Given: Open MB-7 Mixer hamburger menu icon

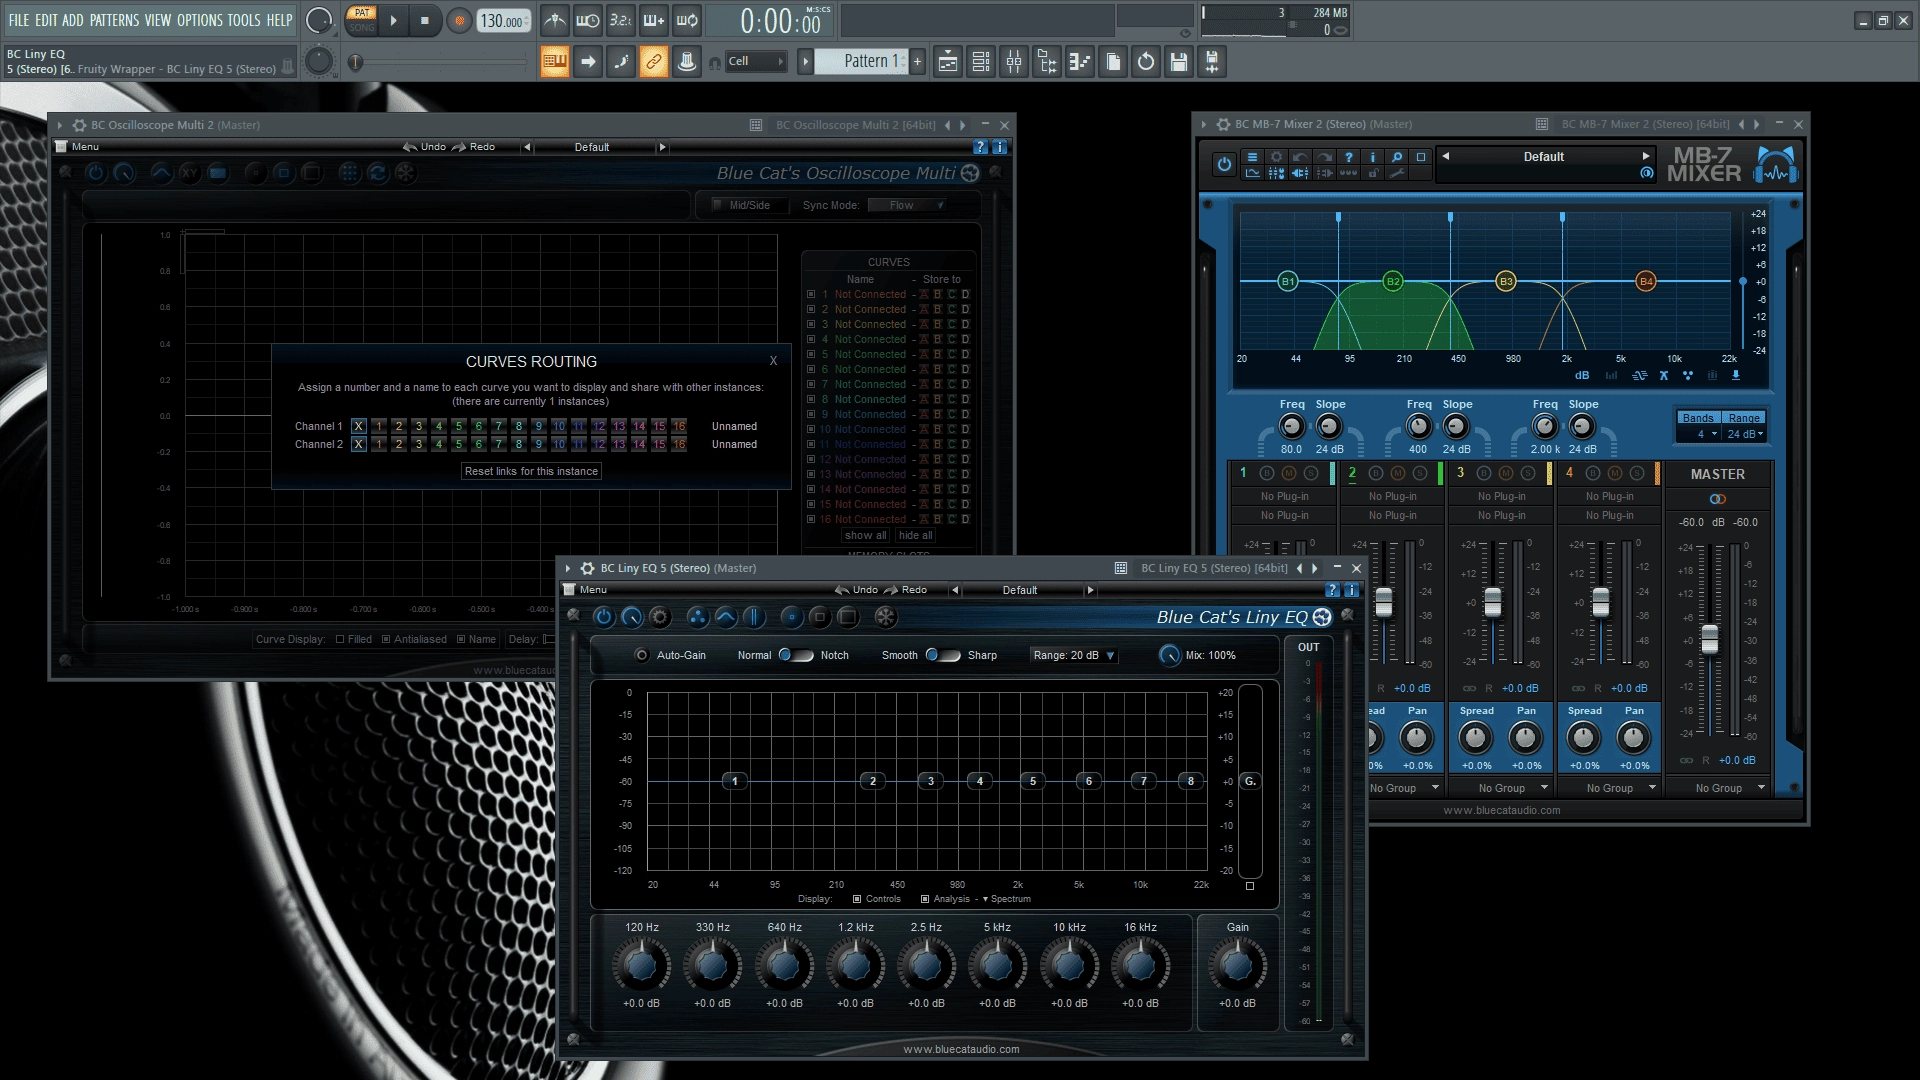Looking at the screenshot, I should (1252, 157).
